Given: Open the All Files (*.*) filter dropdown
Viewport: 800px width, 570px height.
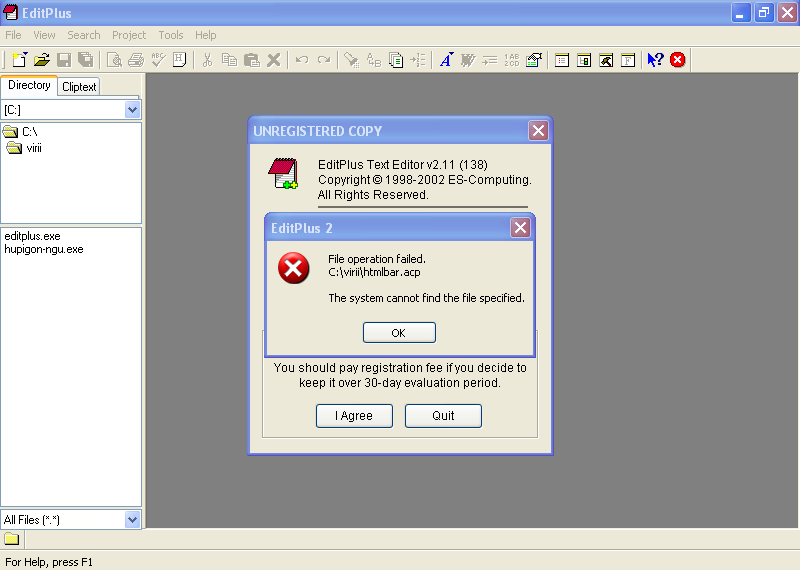Looking at the screenshot, I should [x=132, y=520].
